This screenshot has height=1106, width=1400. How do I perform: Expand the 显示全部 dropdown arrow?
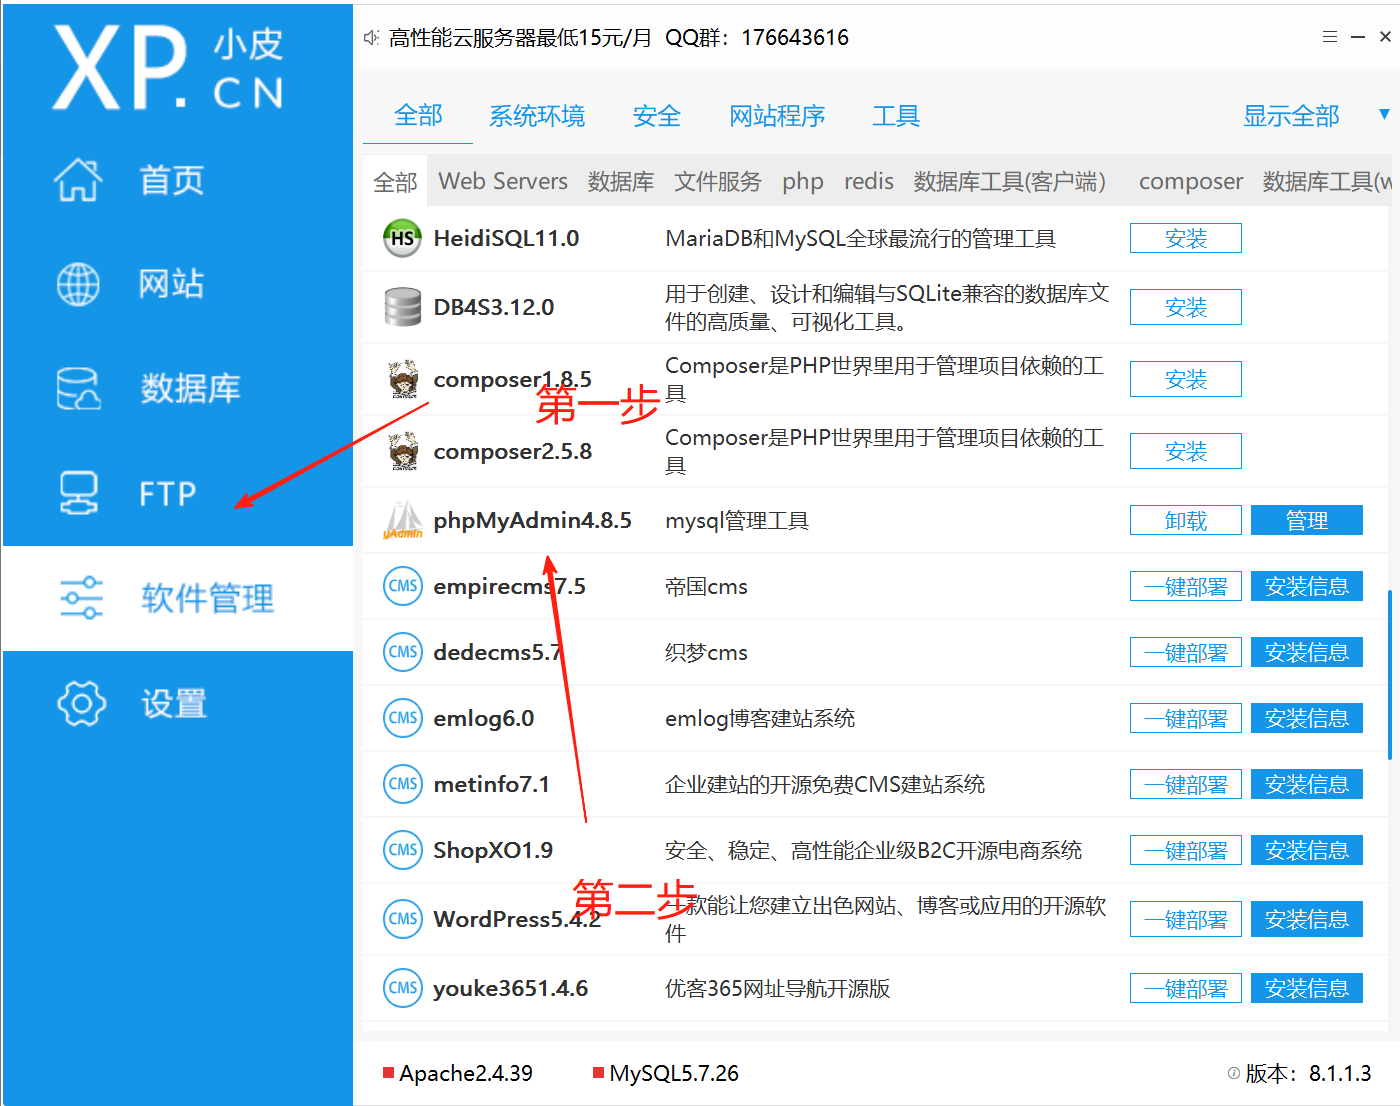pos(1384,114)
